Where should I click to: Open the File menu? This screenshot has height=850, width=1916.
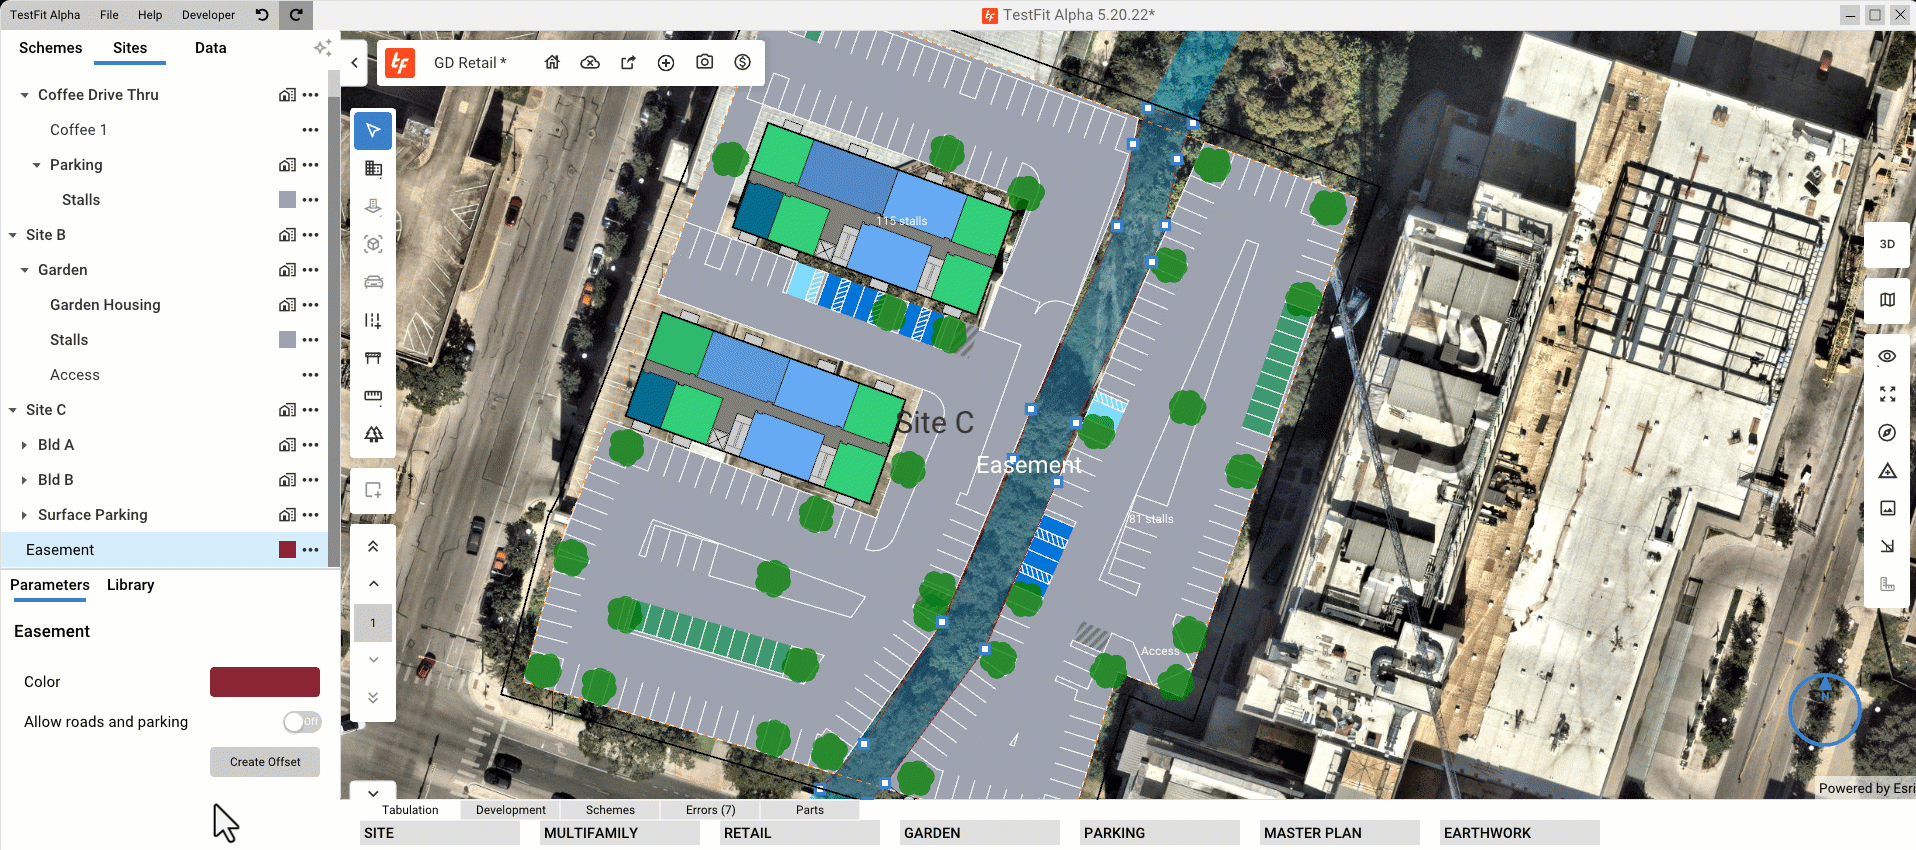109,15
